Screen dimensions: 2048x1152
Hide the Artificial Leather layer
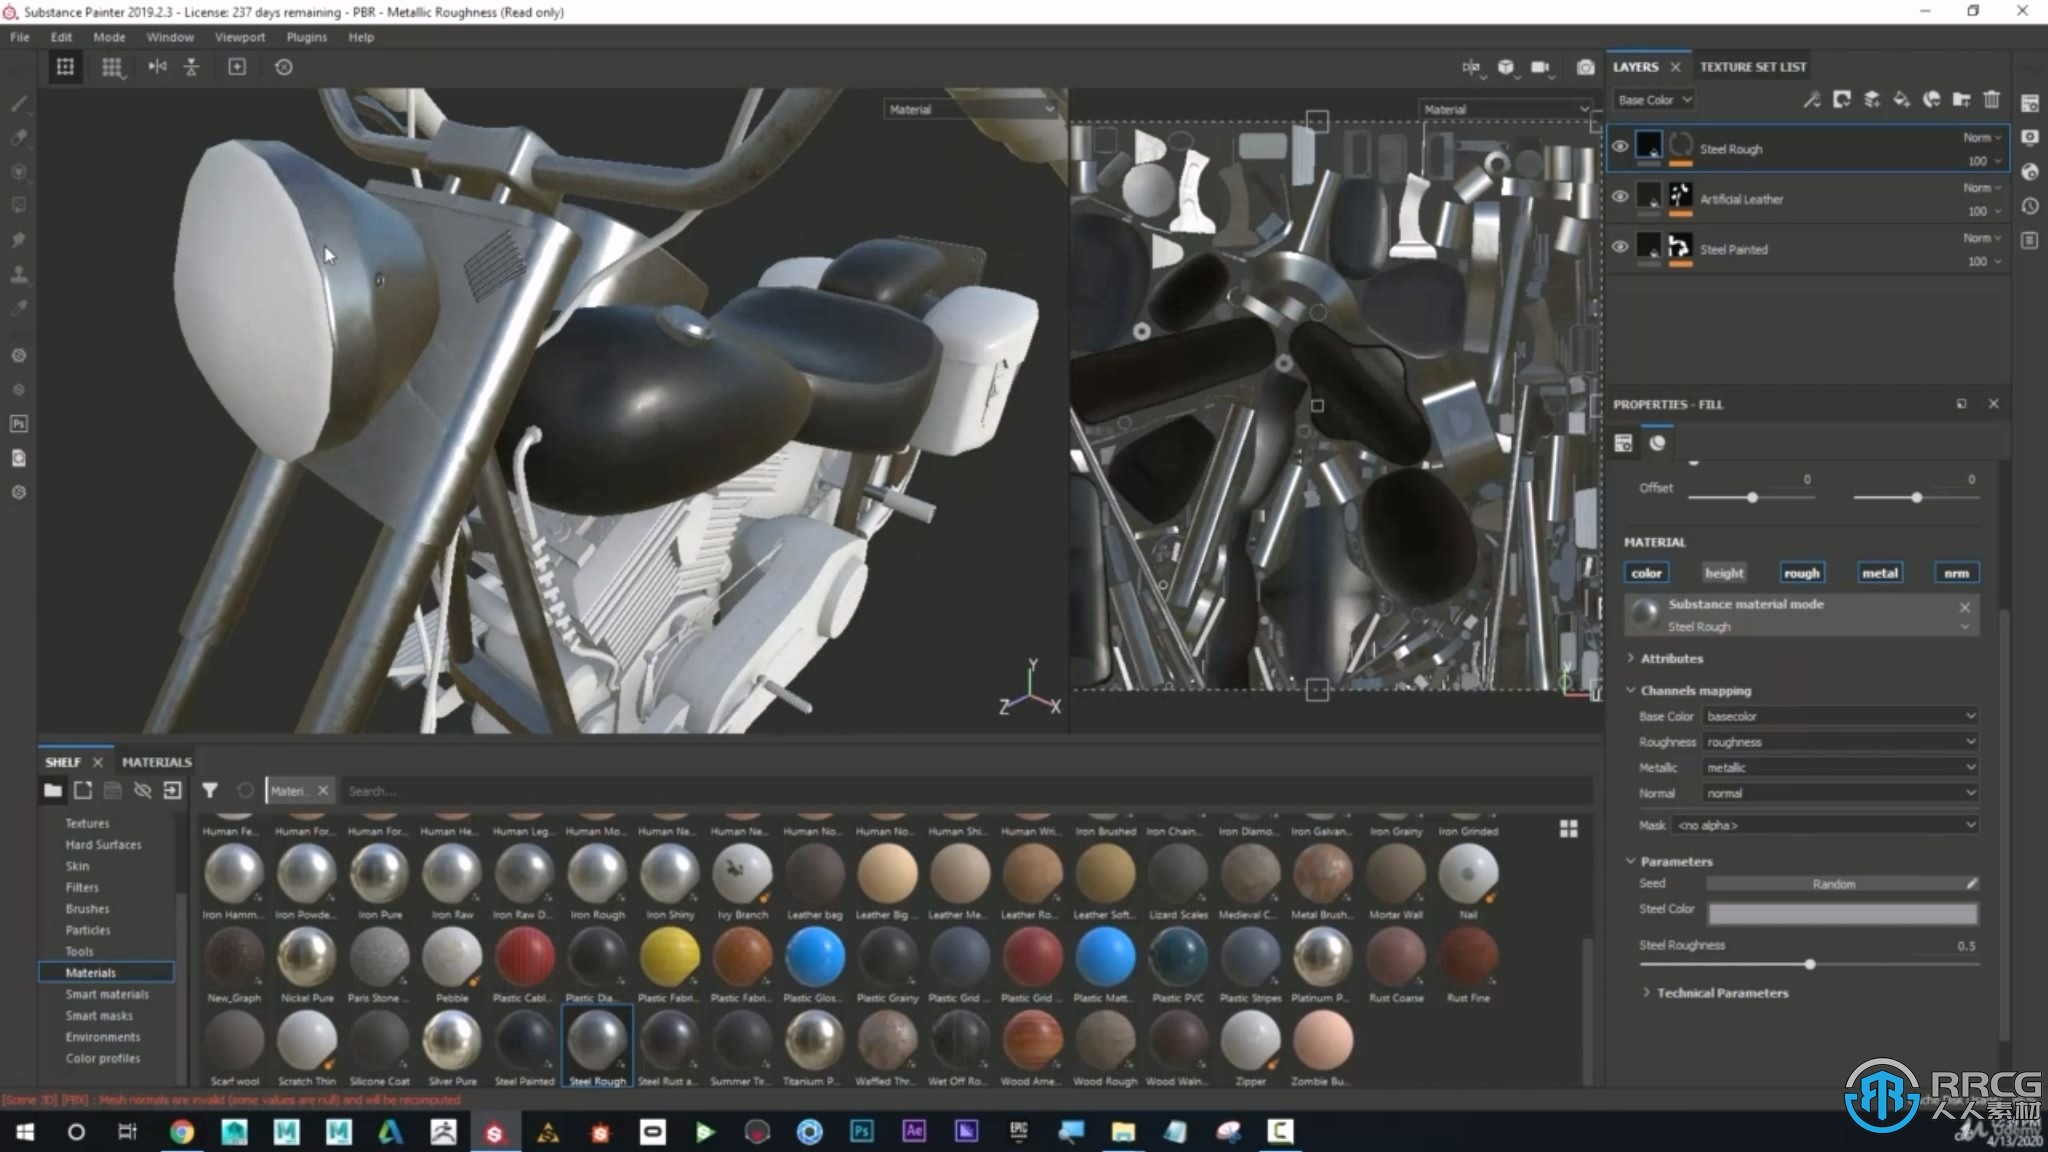click(1620, 197)
